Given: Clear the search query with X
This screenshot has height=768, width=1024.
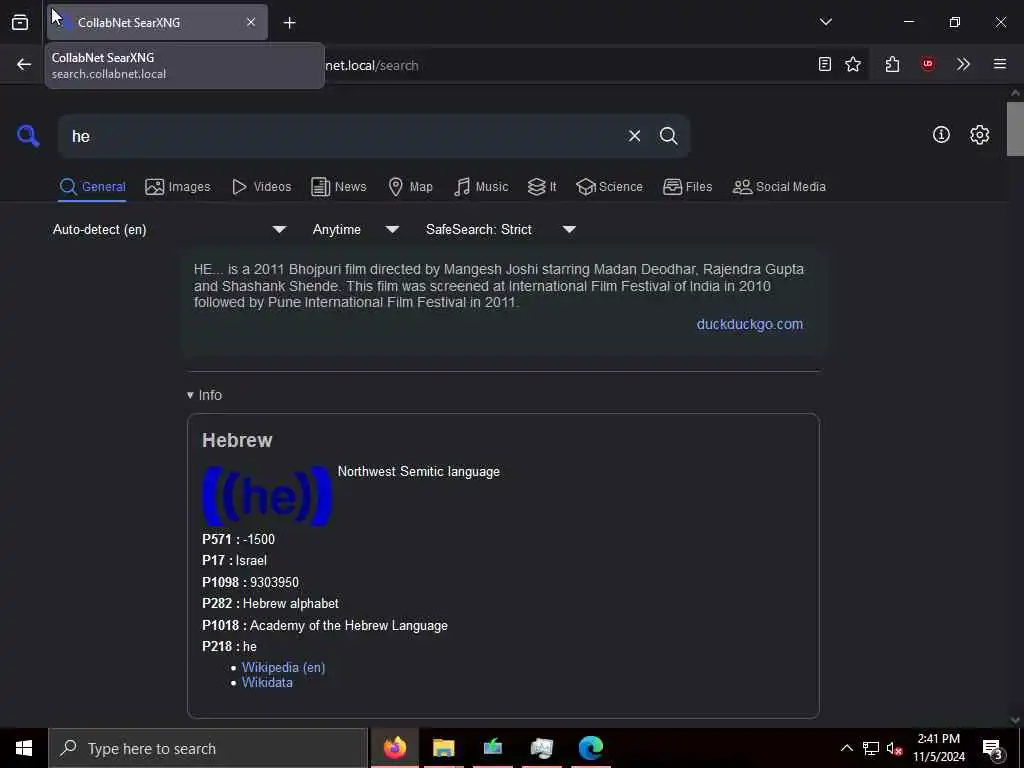Looking at the screenshot, I should click(x=634, y=136).
